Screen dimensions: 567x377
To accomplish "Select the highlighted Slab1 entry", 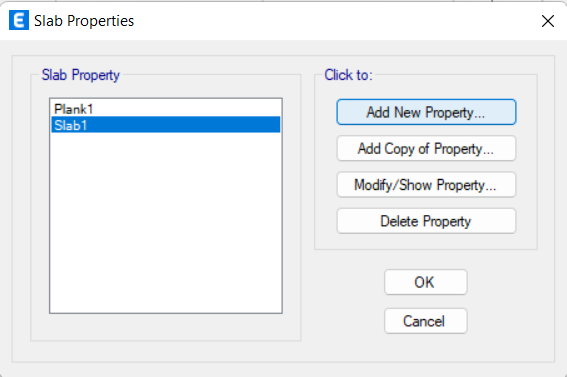I will point(166,125).
